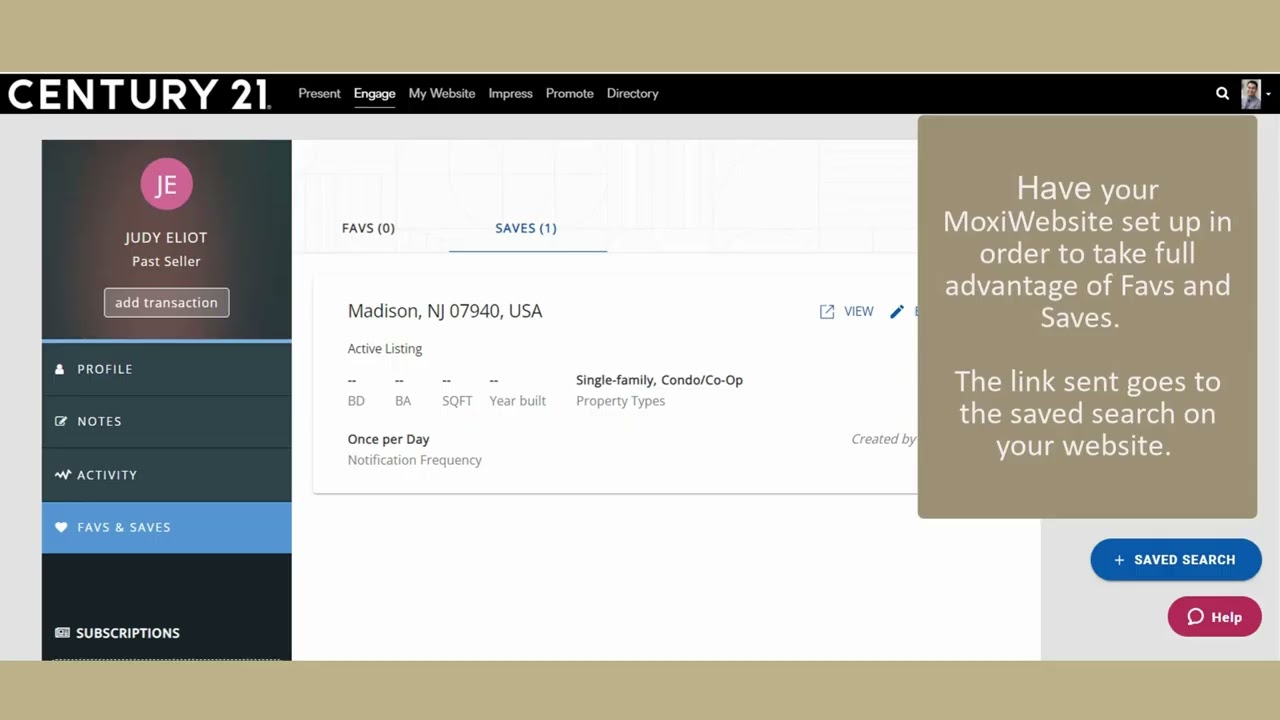Click the pencil edit icon on saved search
Viewport: 1280px width, 720px height.
[x=897, y=312]
